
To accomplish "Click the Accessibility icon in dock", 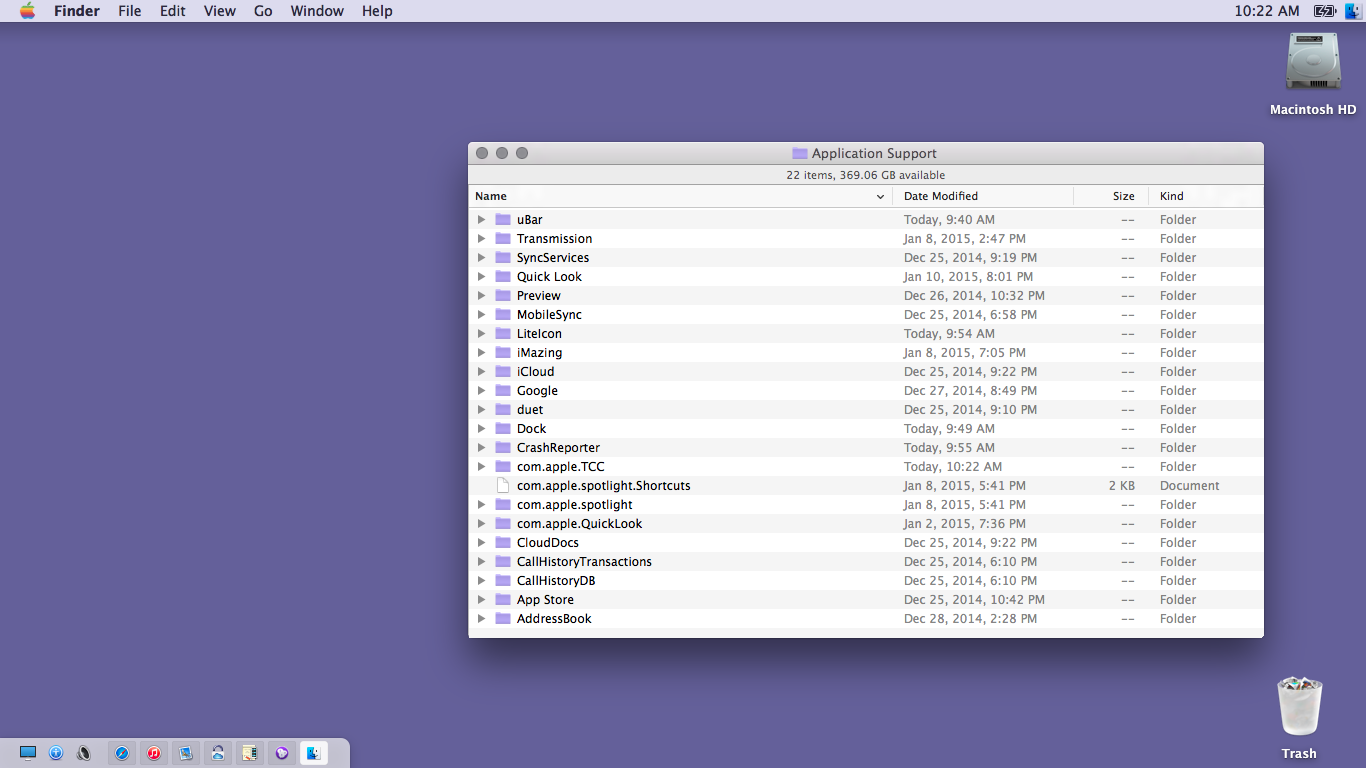I will pos(56,753).
